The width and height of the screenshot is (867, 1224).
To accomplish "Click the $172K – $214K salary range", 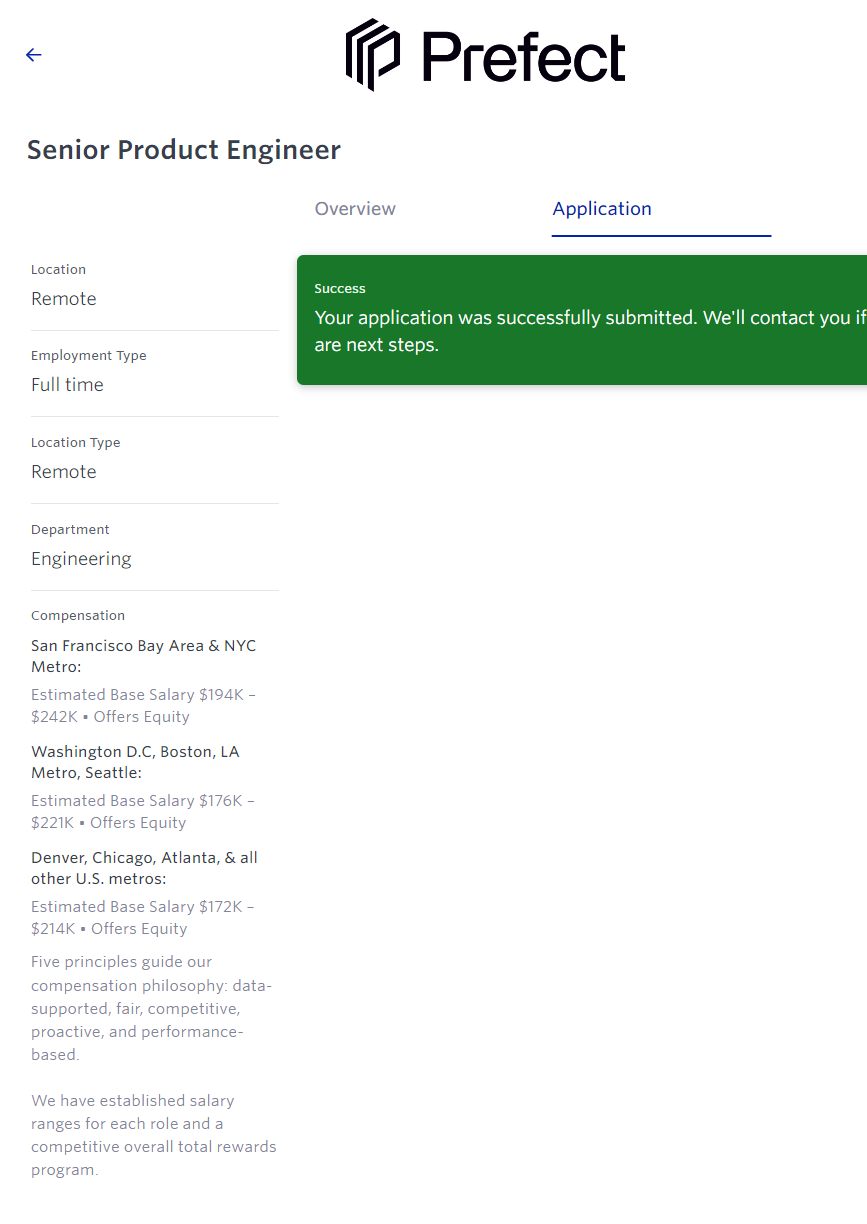I will [143, 918].
